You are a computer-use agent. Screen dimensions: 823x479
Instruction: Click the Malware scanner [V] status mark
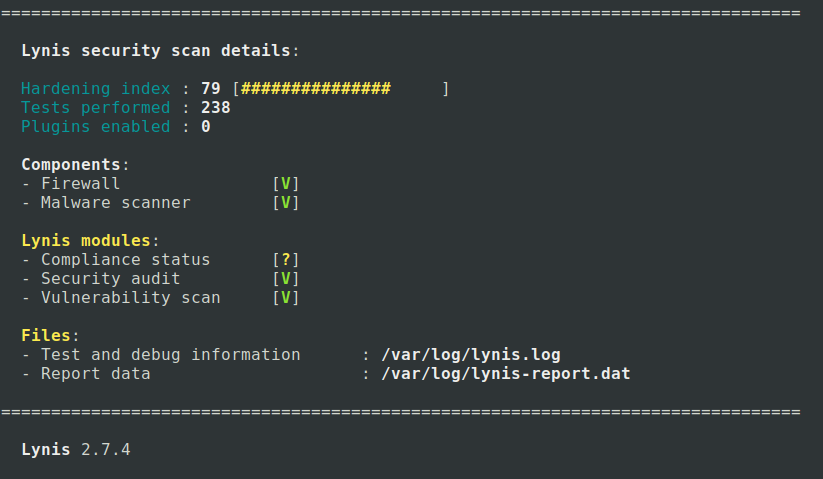[x=286, y=202]
